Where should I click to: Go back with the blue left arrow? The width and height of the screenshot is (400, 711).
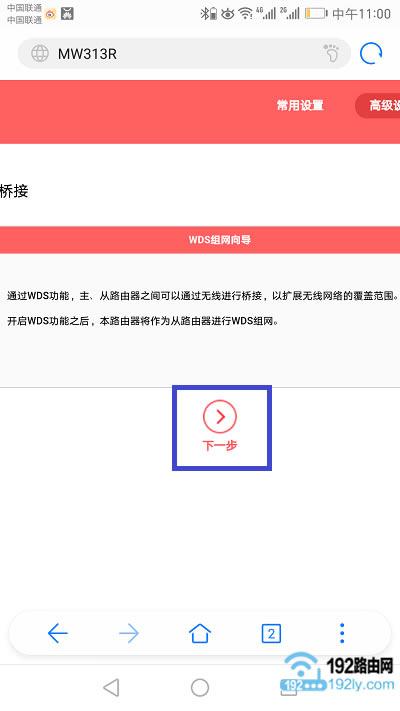[x=58, y=633]
